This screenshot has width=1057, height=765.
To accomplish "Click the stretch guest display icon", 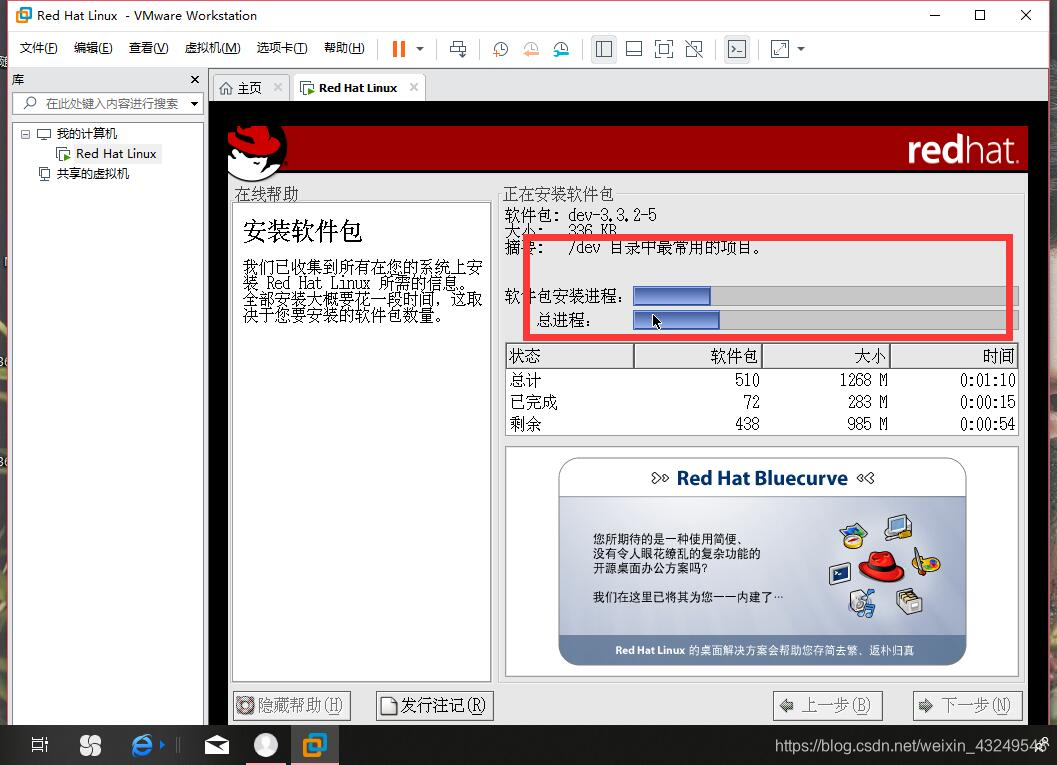I will (x=780, y=49).
